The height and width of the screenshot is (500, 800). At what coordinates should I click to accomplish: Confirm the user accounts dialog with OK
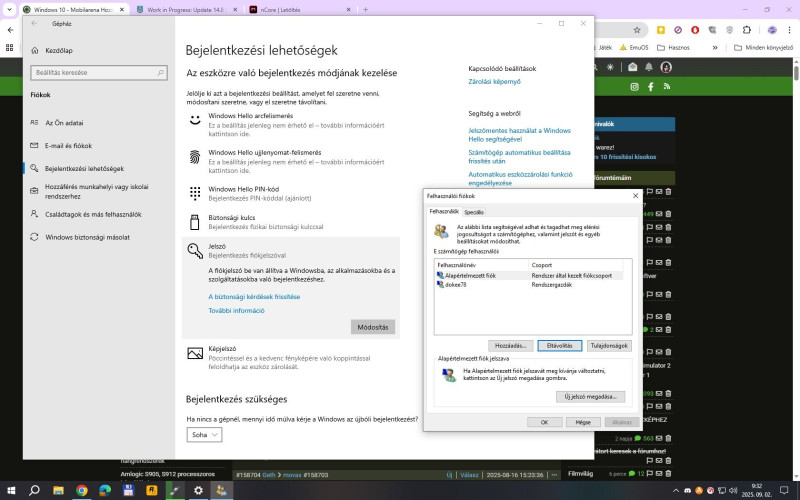tap(544, 422)
